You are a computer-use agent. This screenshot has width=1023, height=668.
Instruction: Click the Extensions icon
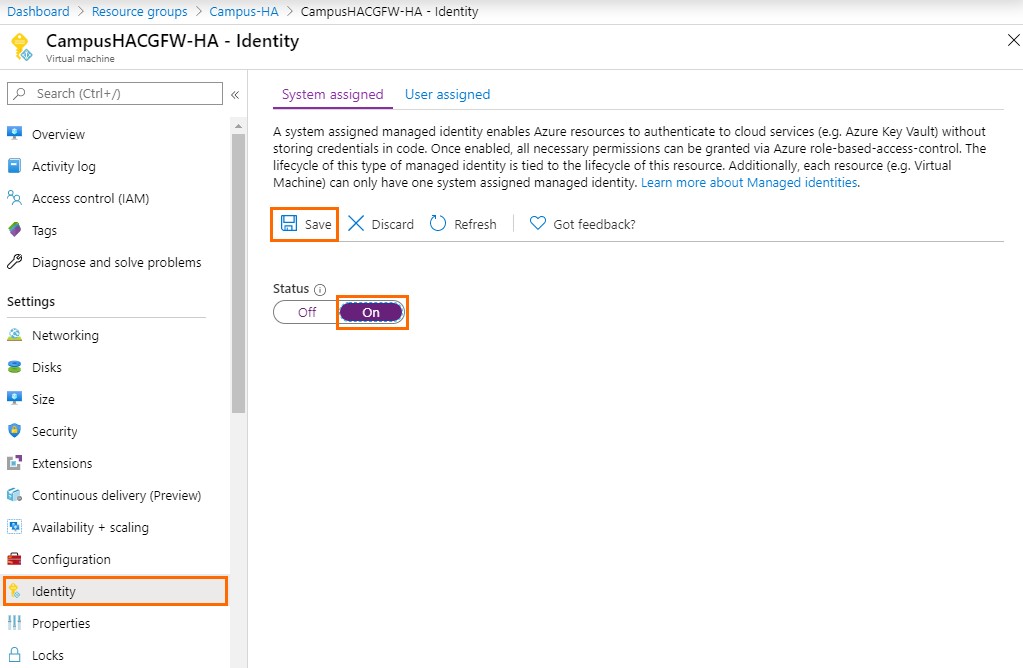pos(14,463)
